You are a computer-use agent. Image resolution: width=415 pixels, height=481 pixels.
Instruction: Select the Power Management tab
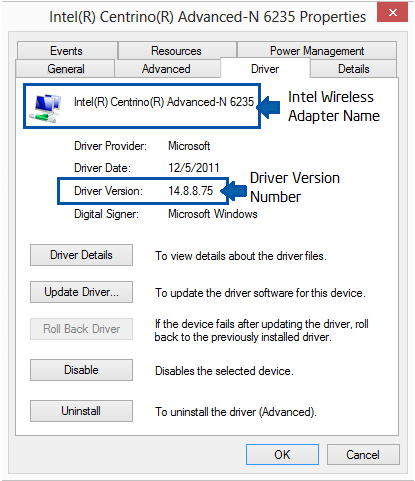(317, 50)
